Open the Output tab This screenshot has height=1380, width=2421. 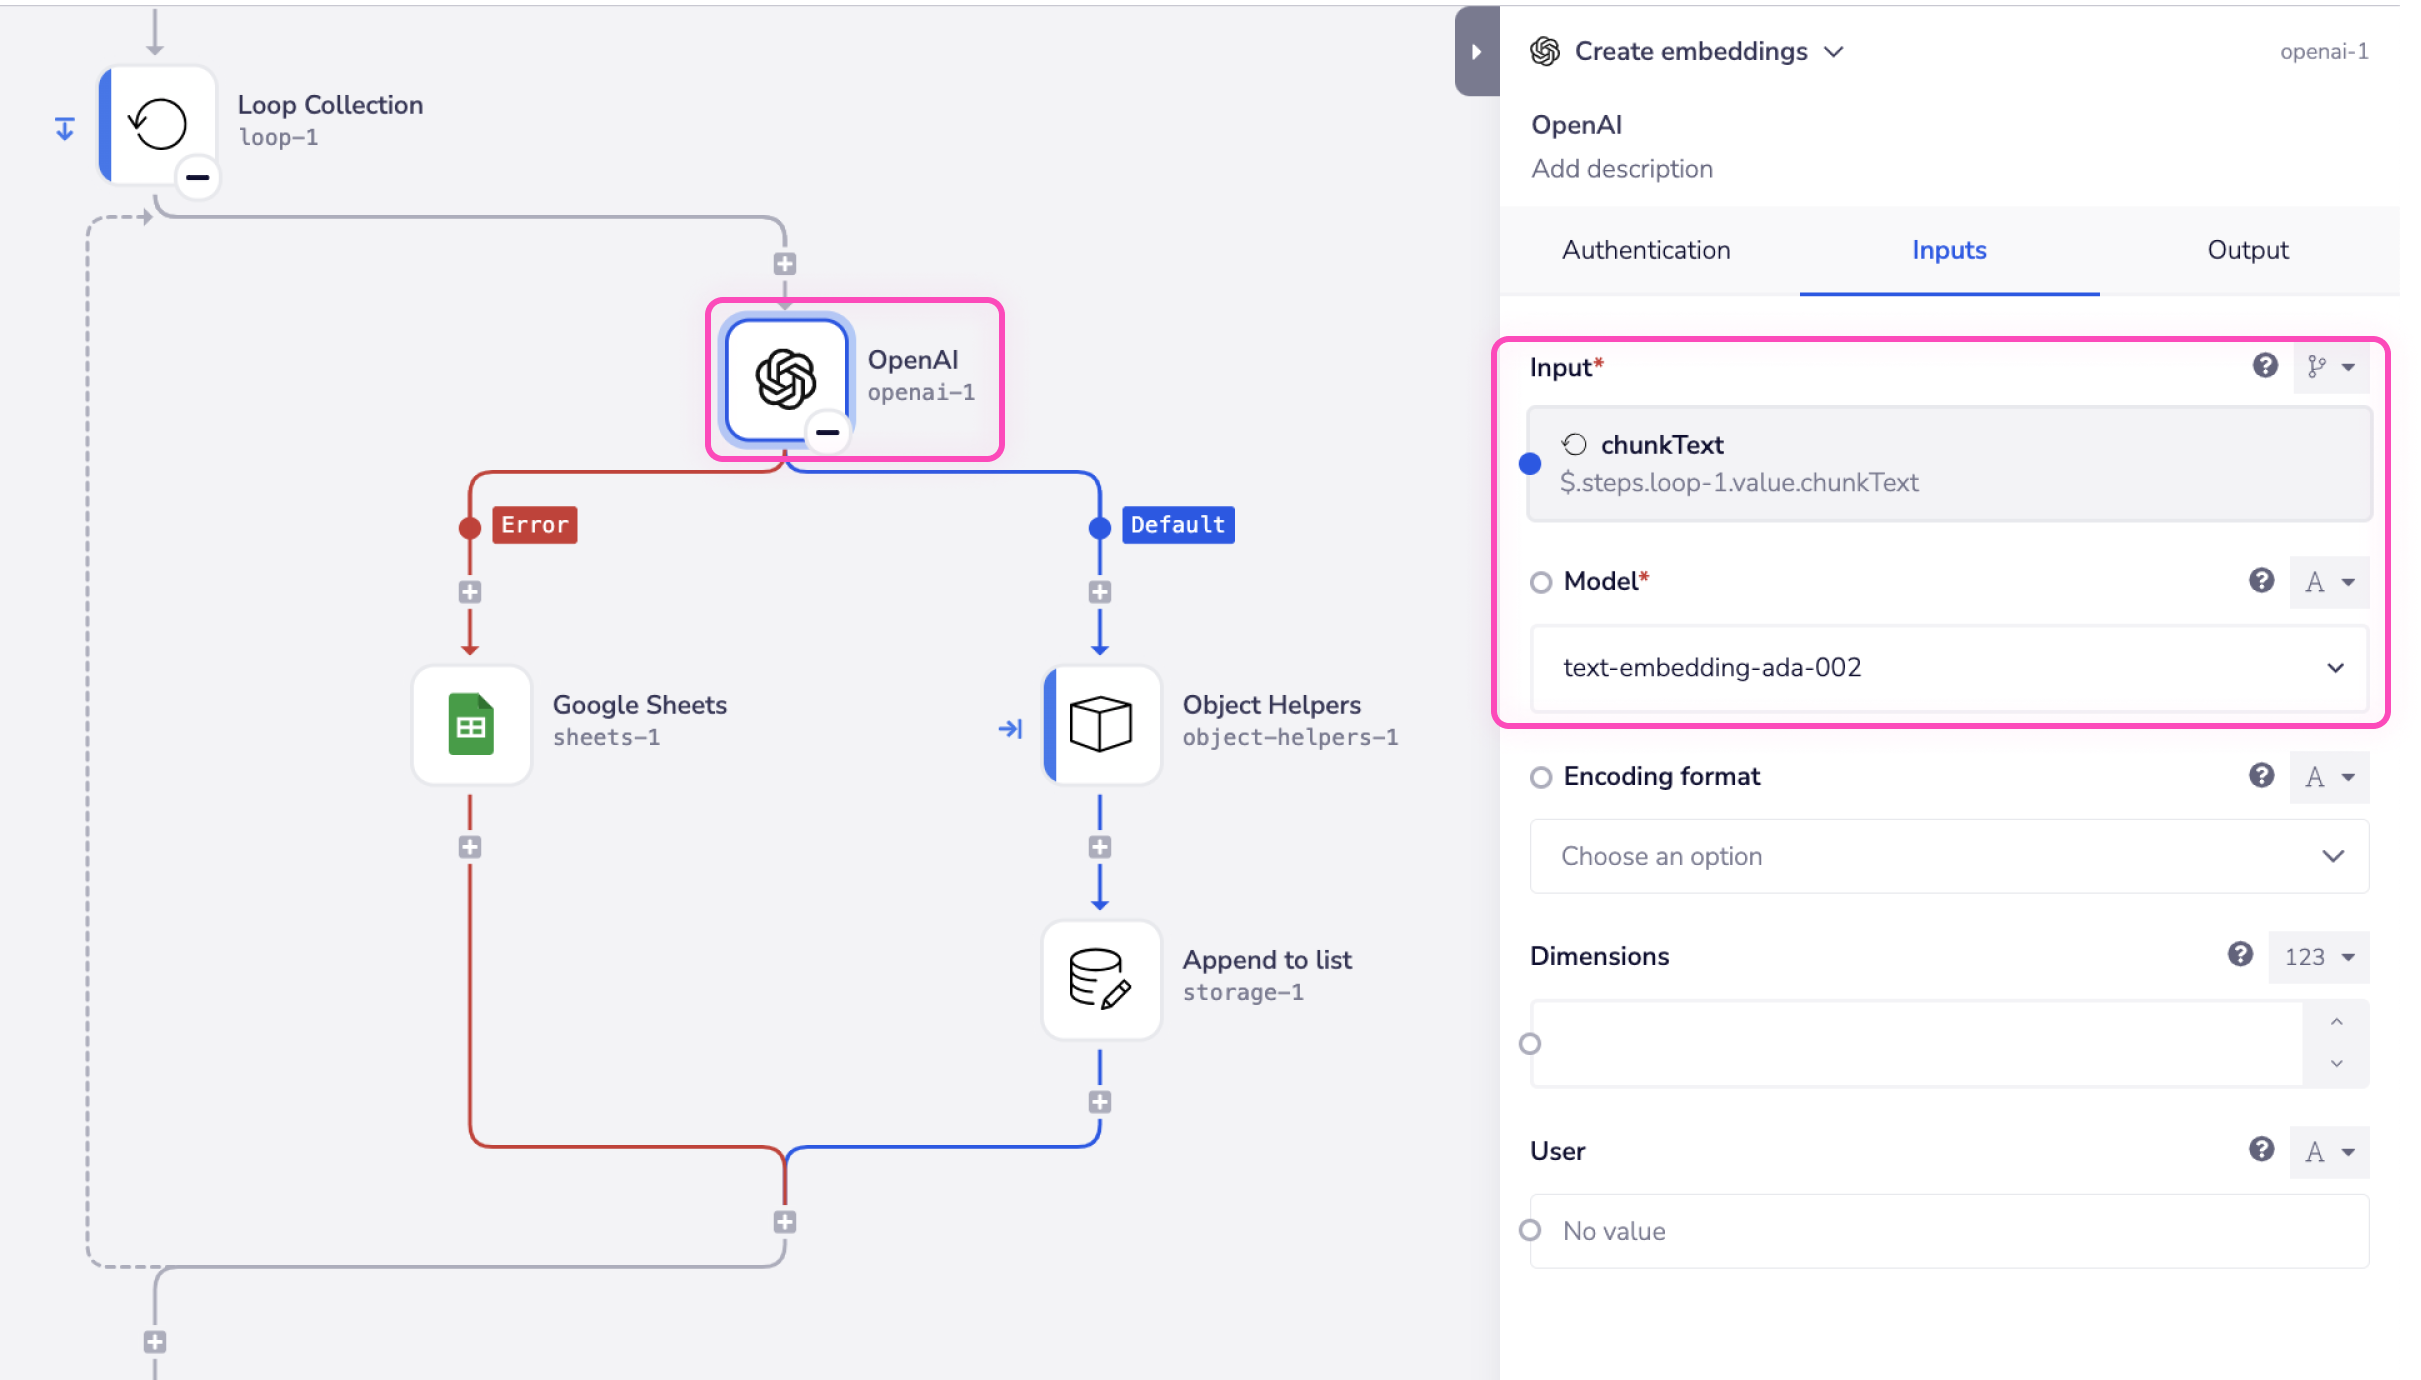2247,250
